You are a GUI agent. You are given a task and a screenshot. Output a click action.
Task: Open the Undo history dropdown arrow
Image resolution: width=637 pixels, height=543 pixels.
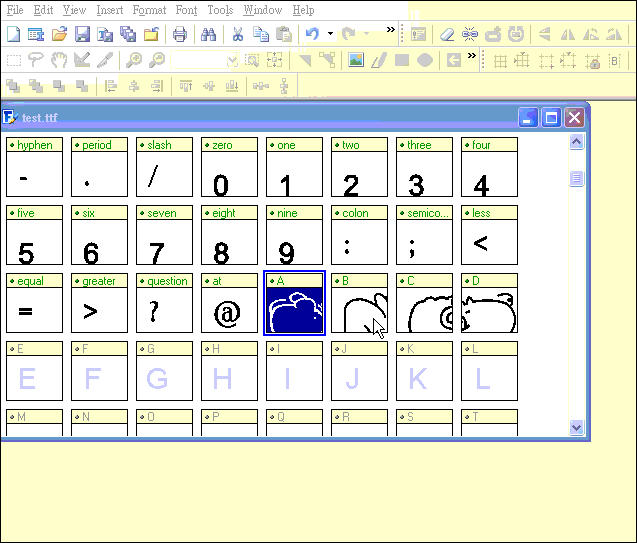click(x=331, y=34)
